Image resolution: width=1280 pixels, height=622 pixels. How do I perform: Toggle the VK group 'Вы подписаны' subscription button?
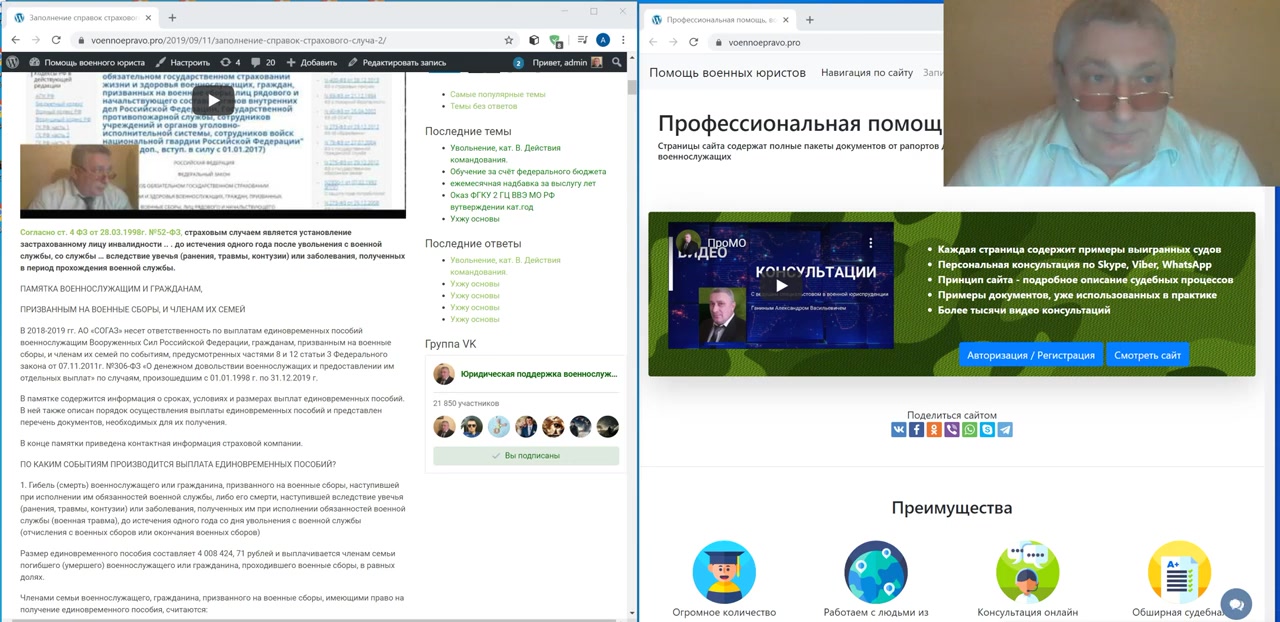tap(526, 456)
